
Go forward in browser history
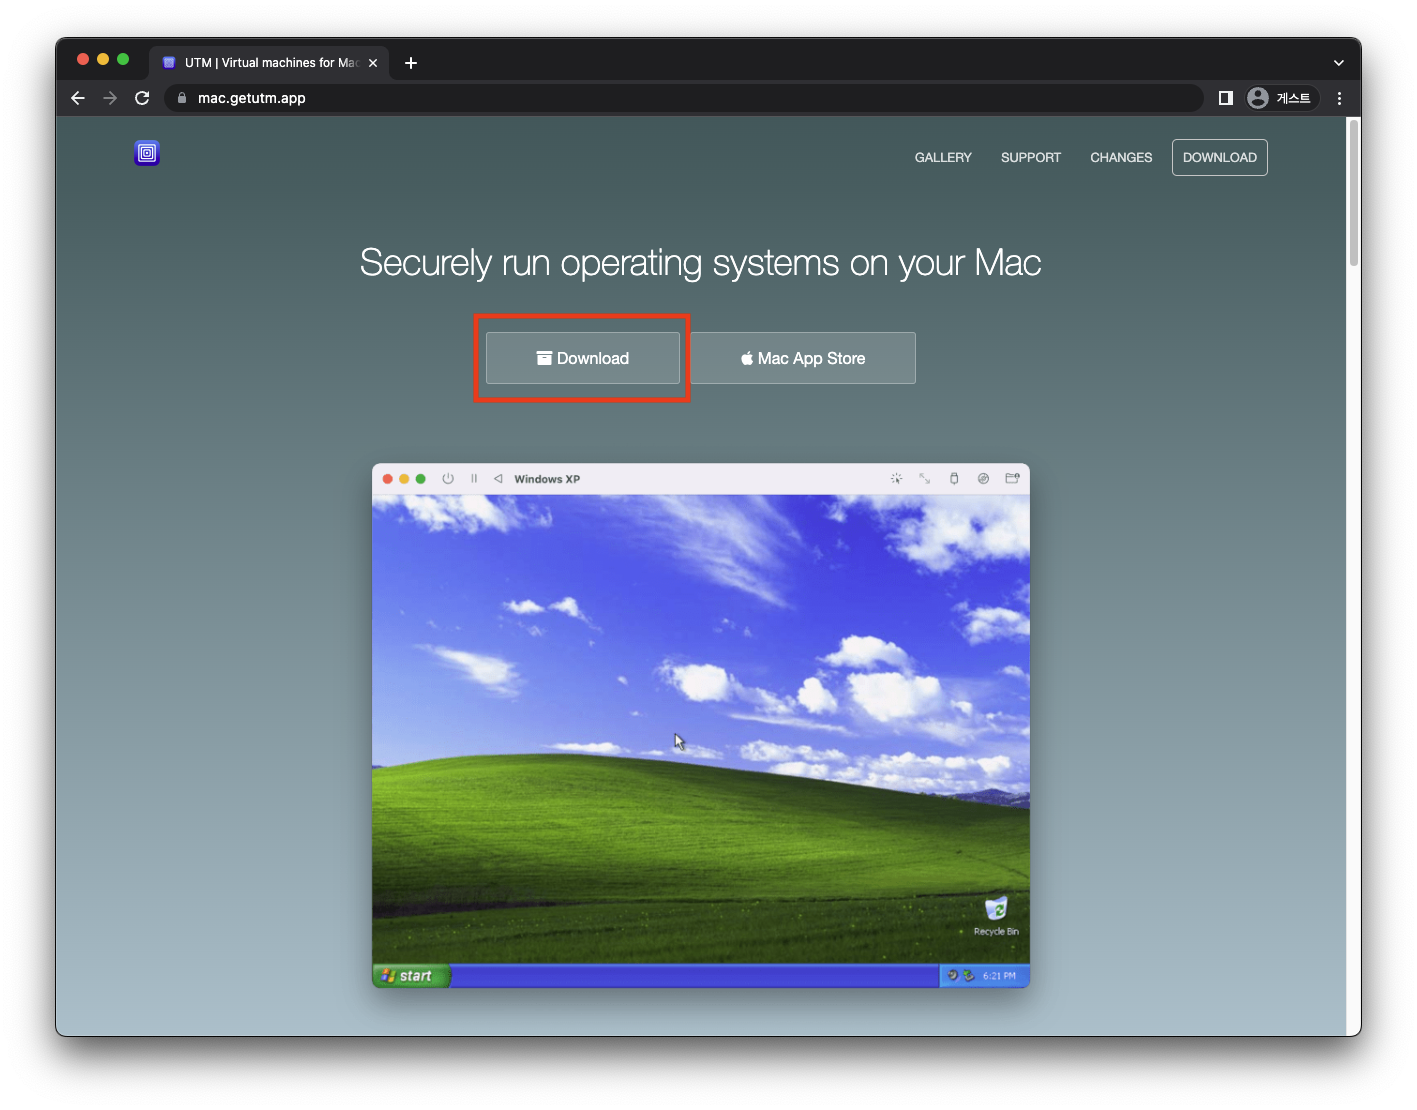tap(110, 98)
